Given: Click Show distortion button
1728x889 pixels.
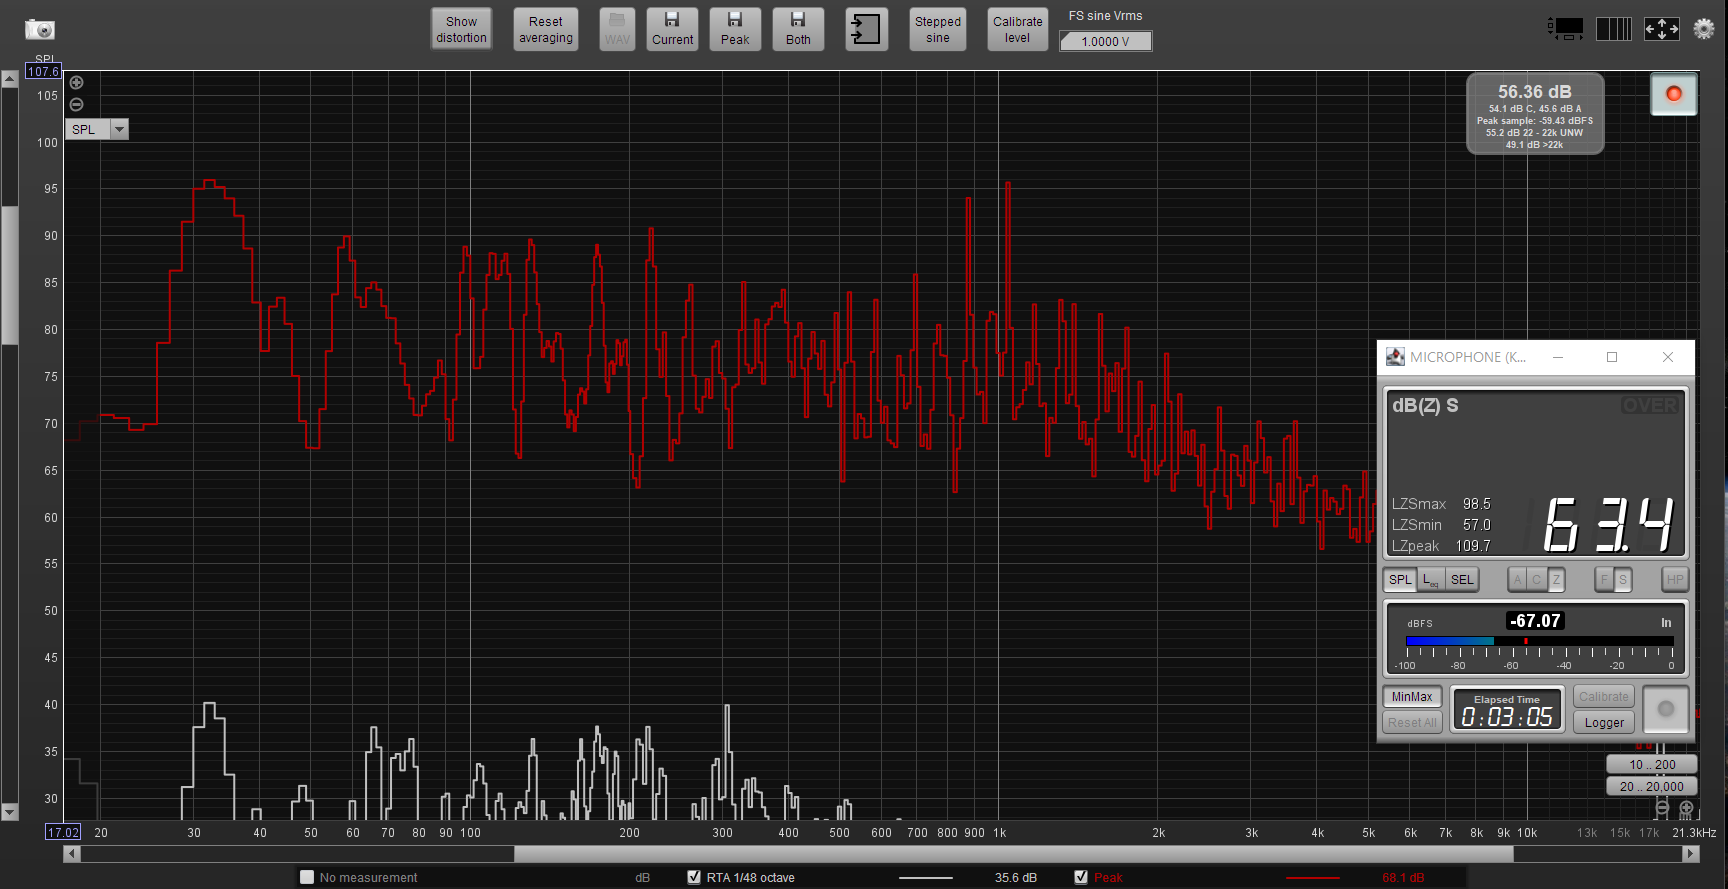Looking at the screenshot, I should [461, 29].
